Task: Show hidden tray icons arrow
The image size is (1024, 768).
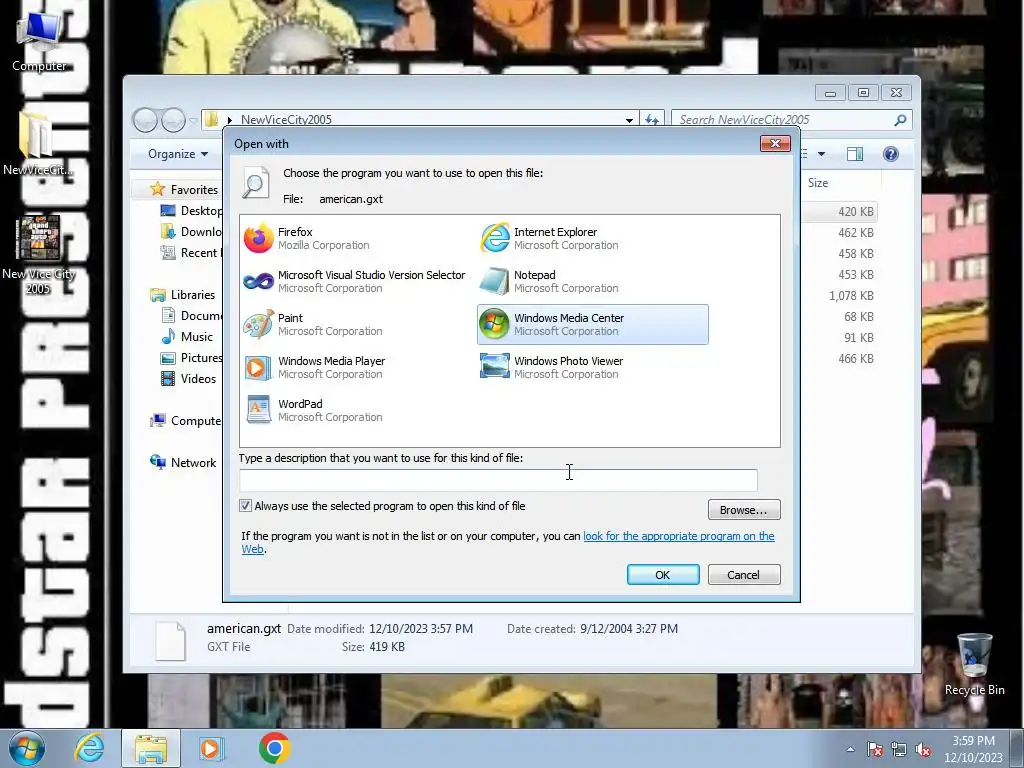Action: click(850, 749)
